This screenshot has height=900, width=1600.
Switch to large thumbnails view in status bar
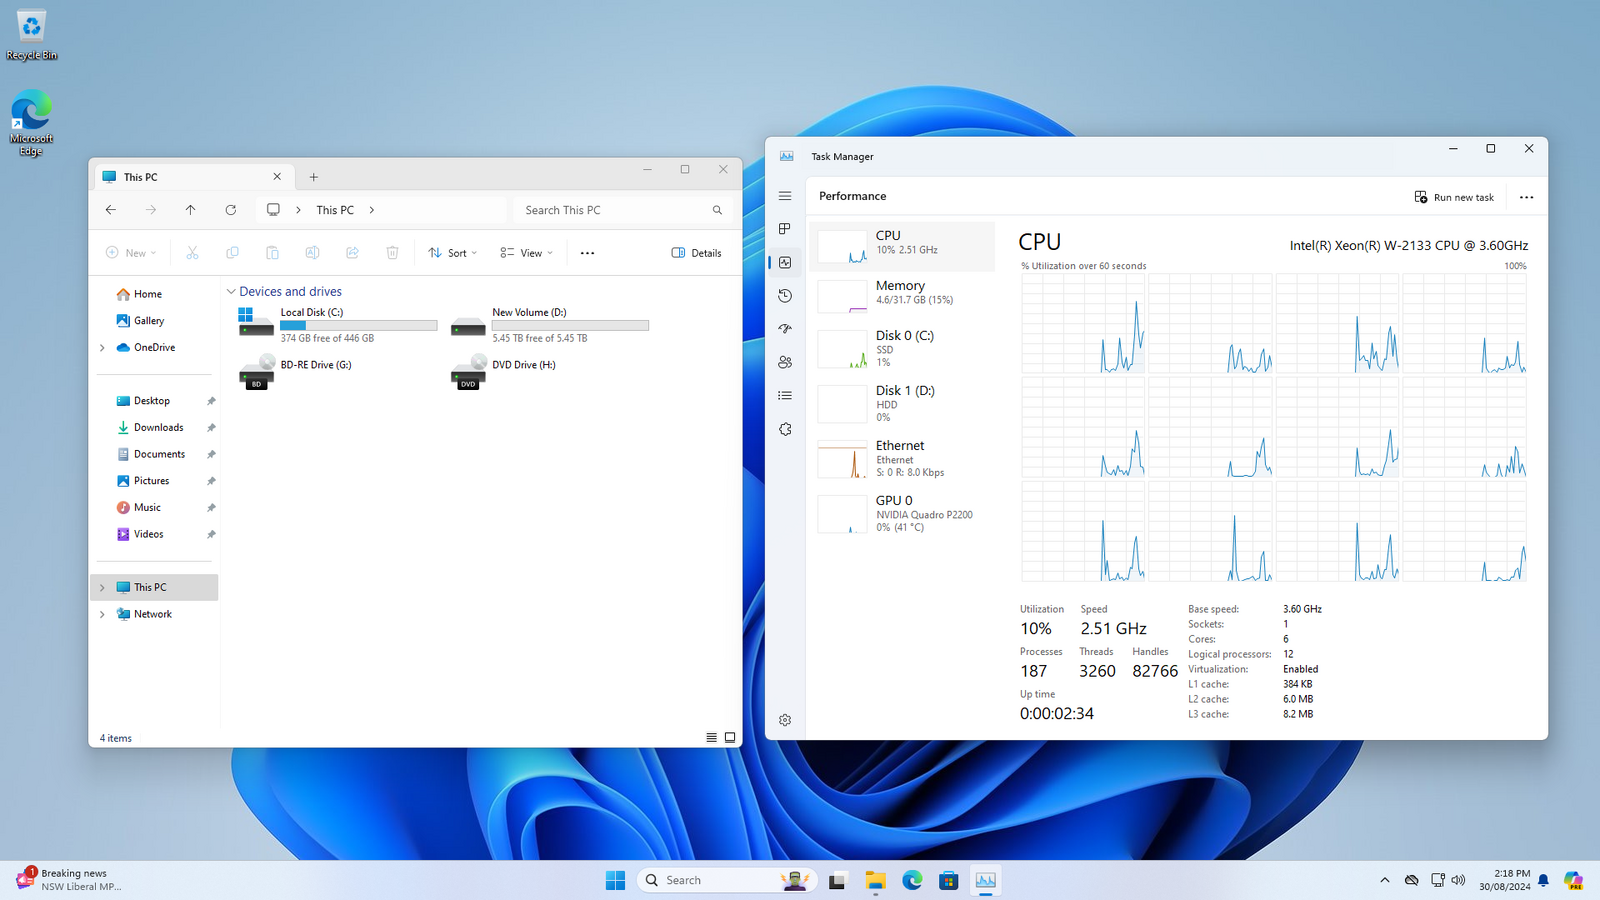coord(730,738)
